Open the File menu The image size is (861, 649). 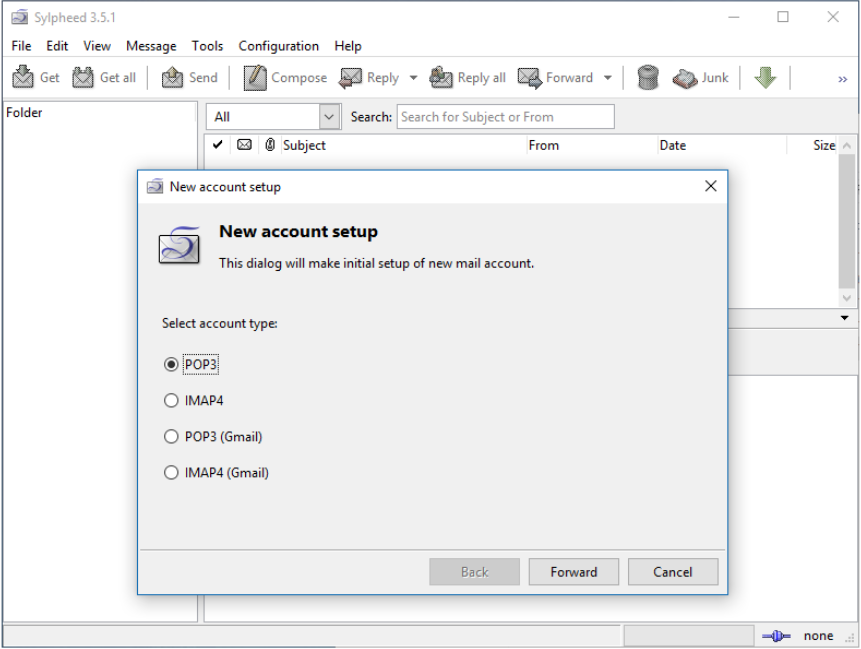pos(21,46)
